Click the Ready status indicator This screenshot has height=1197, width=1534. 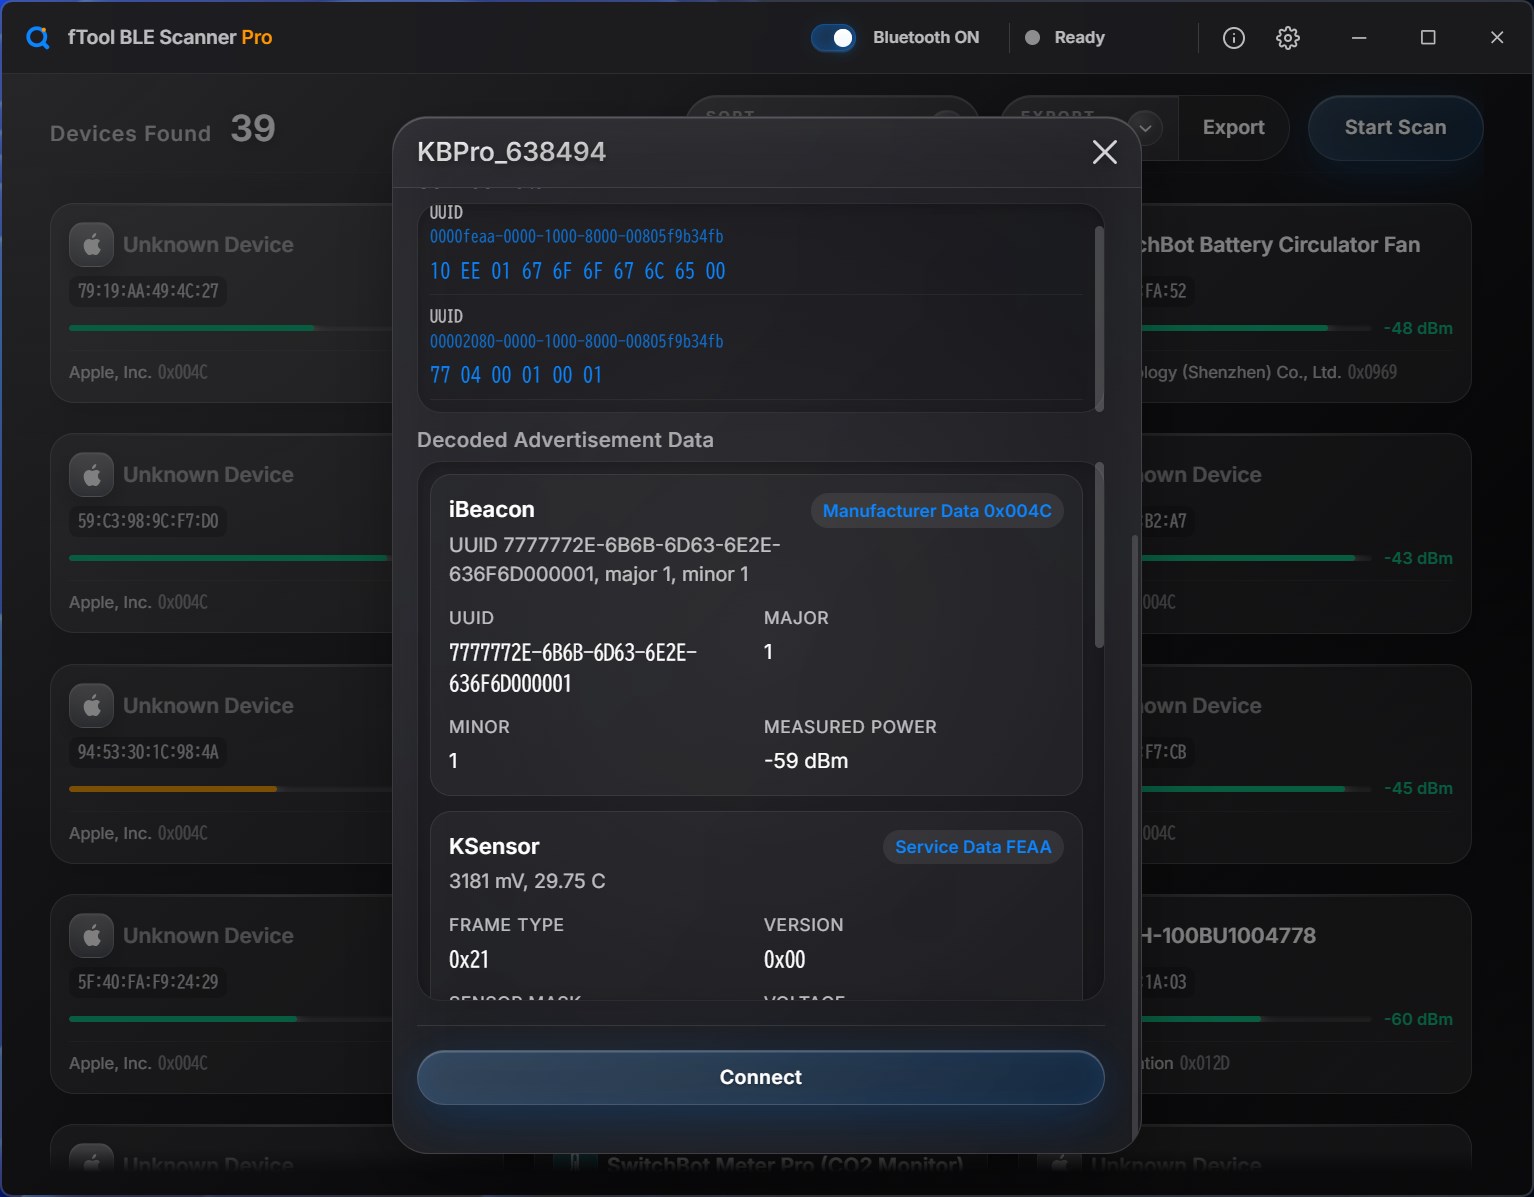click(x=1065, y=38)
